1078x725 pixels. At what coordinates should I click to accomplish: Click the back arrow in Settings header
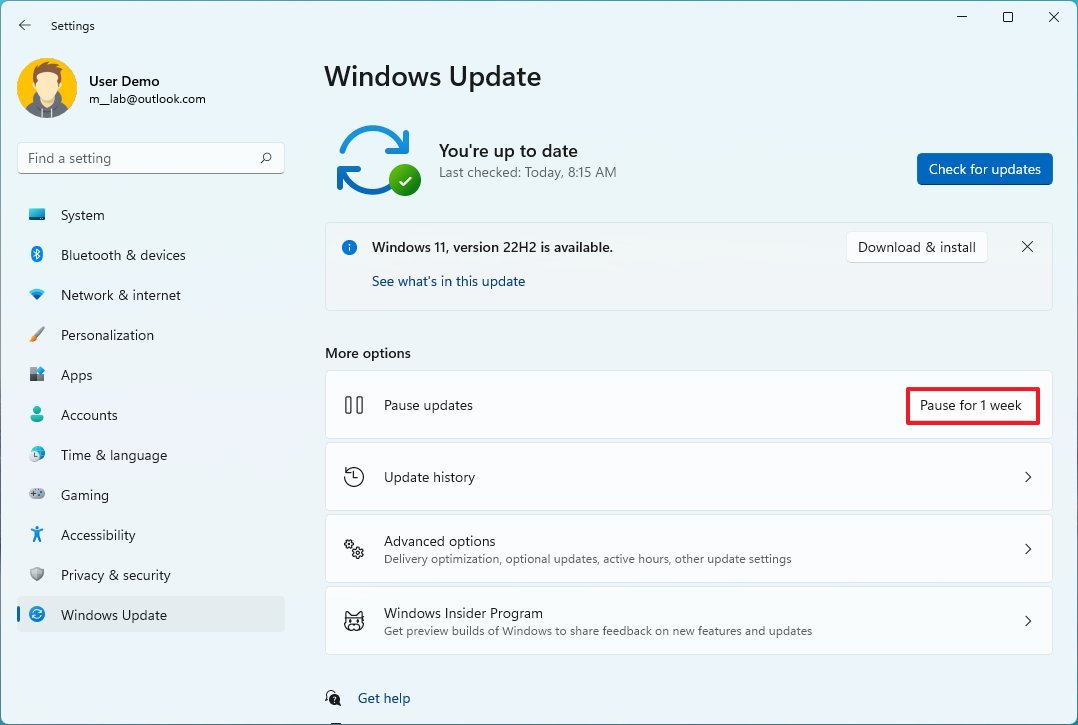[x=25, y=26]
